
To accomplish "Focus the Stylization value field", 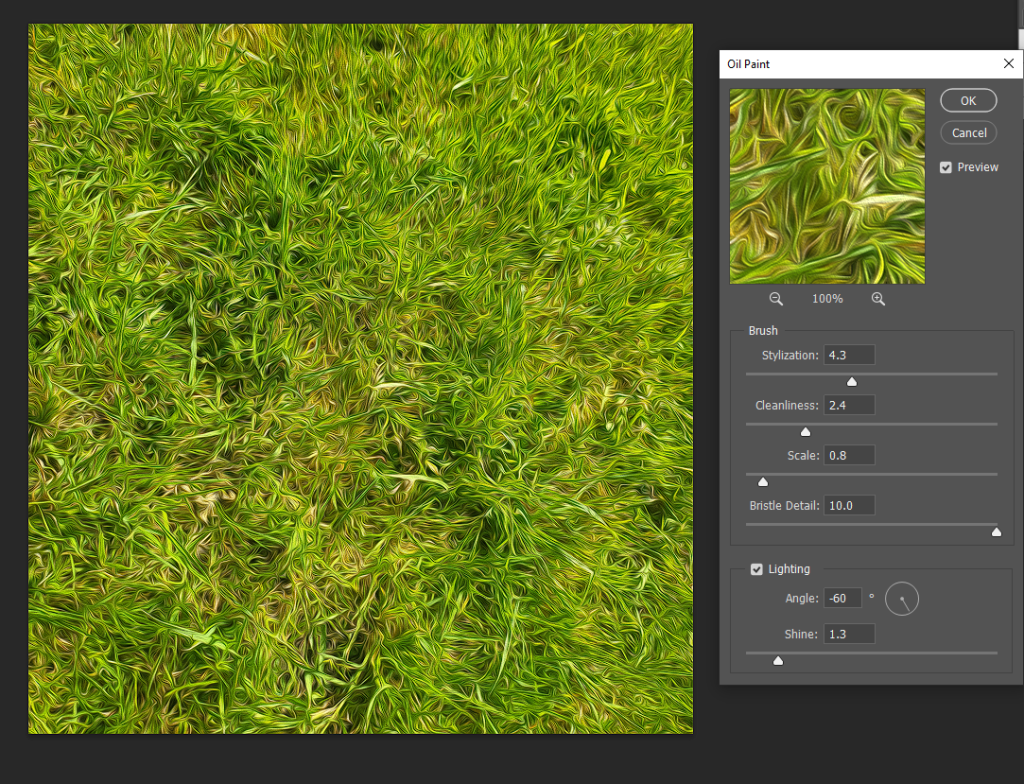I will coord(849,355).
